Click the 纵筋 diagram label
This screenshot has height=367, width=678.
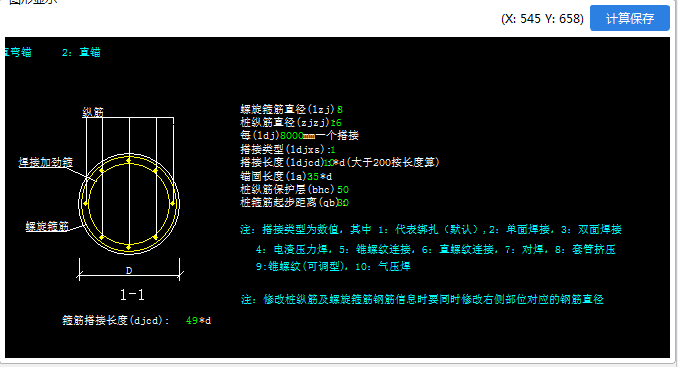point(93,112)
